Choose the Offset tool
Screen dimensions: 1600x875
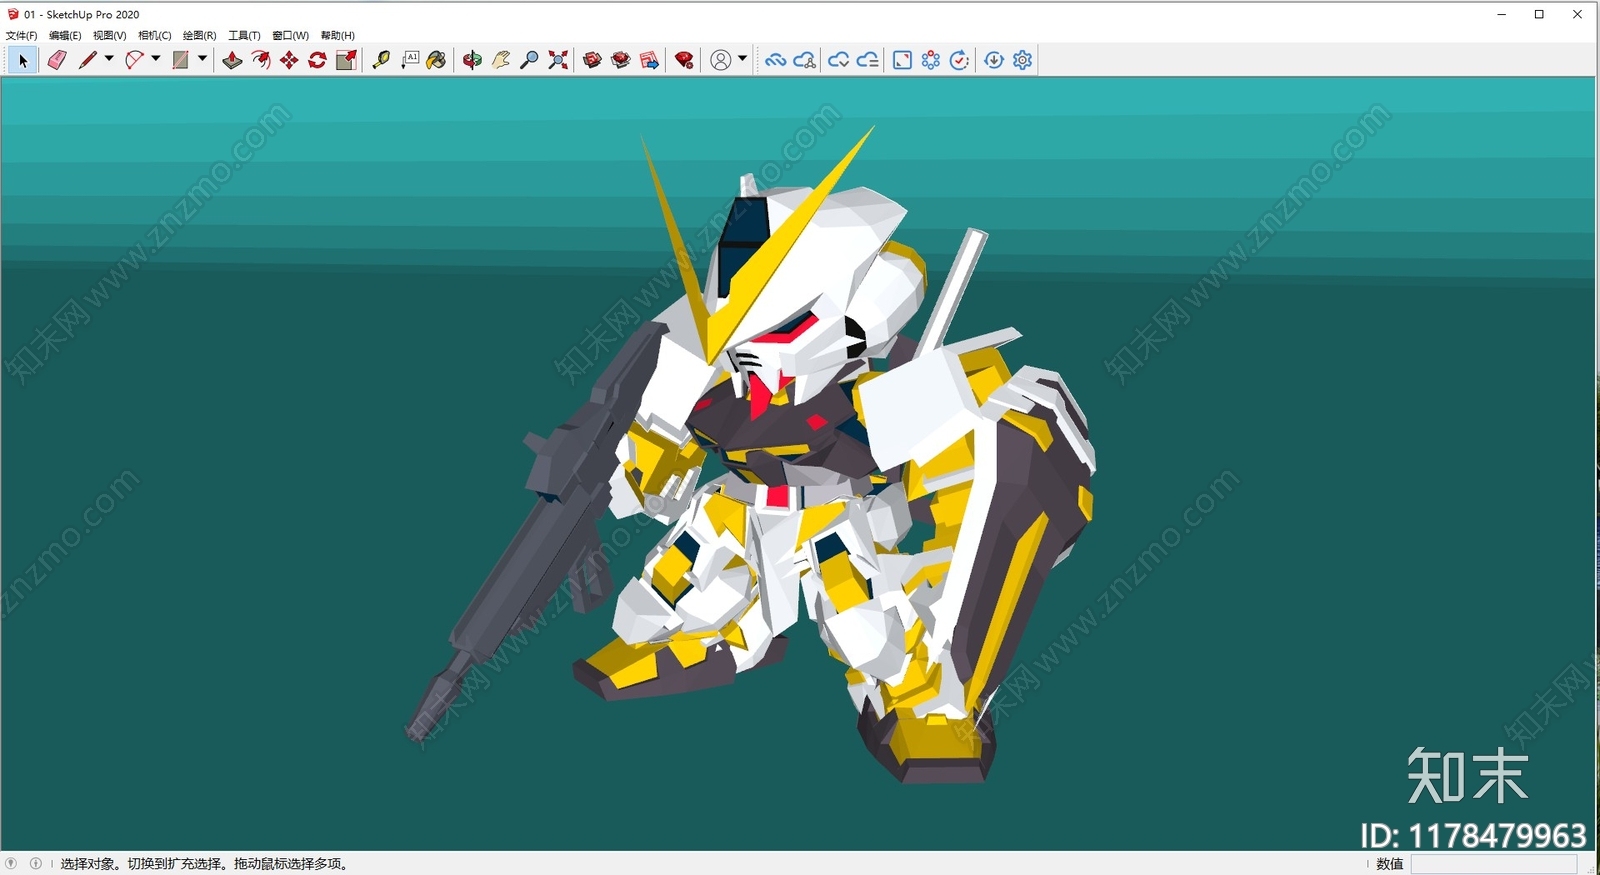coord(261,60)
